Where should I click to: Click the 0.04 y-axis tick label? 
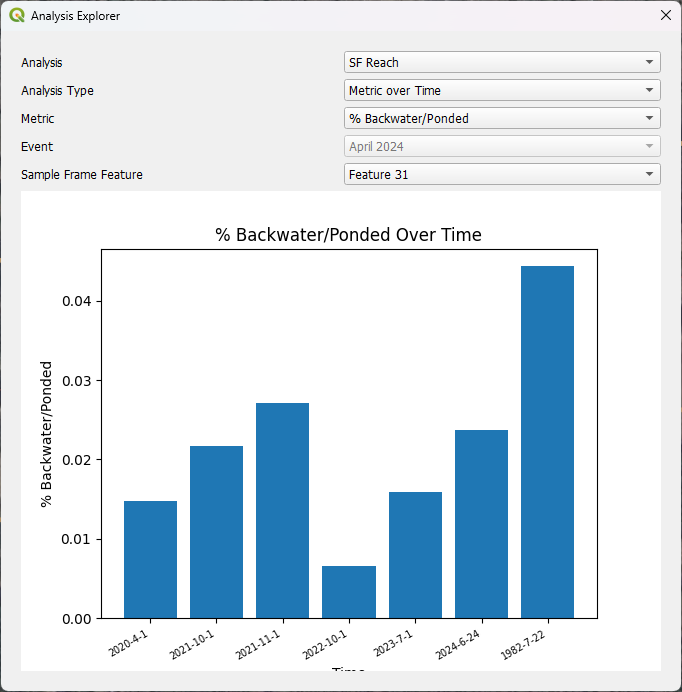(x=76, y=301)
